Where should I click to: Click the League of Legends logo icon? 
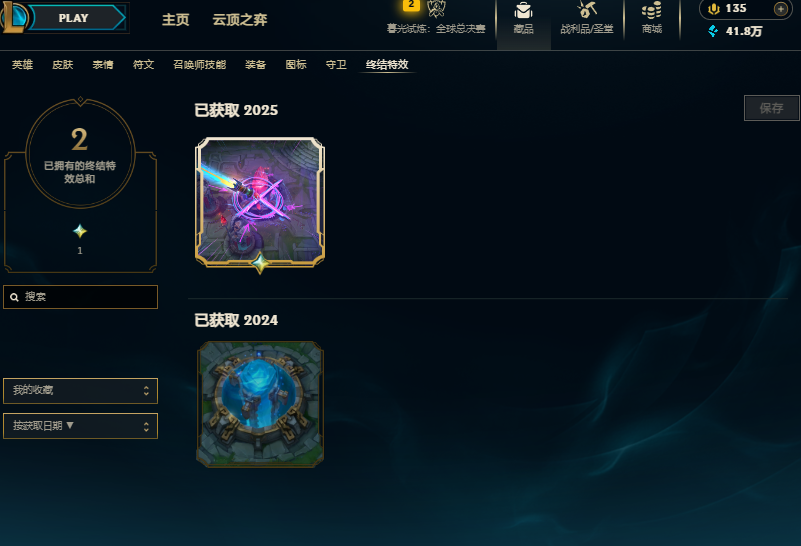[x=13, y=16]
